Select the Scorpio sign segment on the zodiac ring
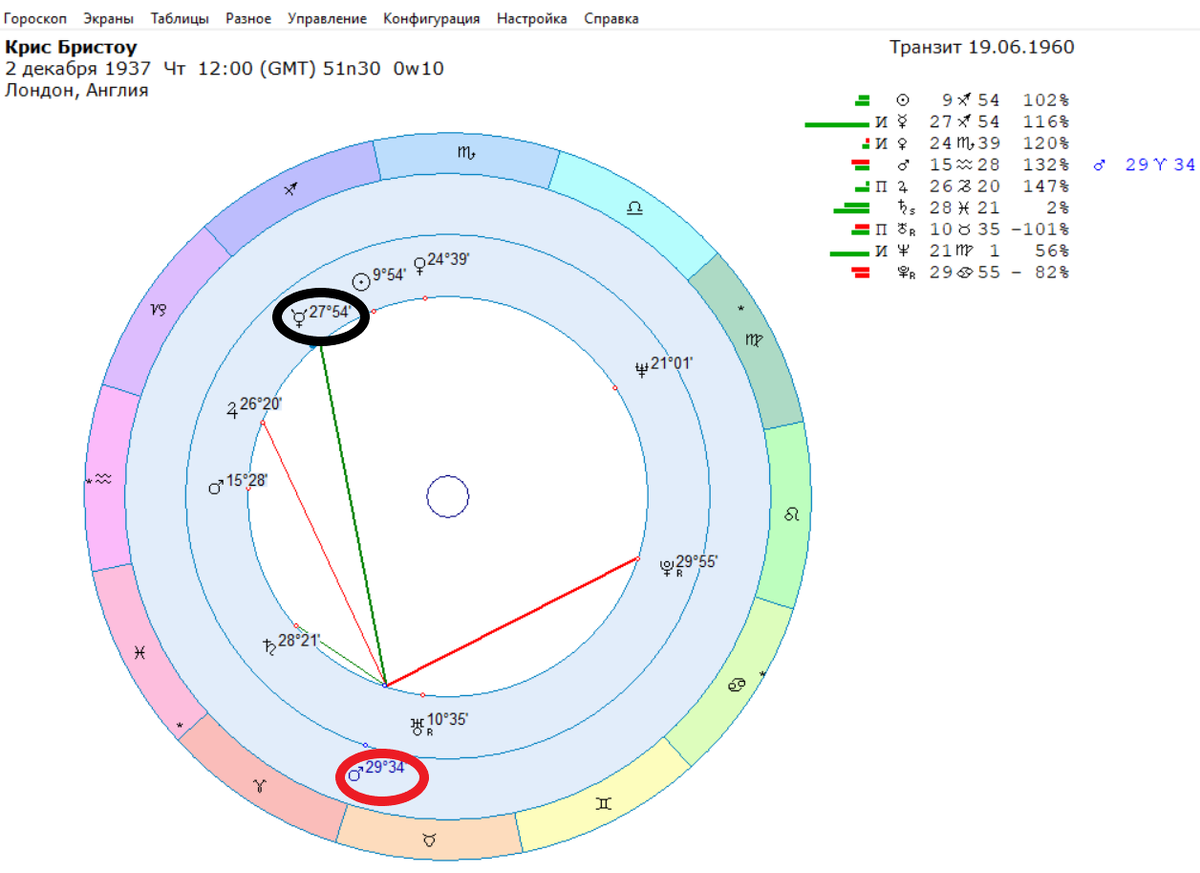 tap(466, 154)
